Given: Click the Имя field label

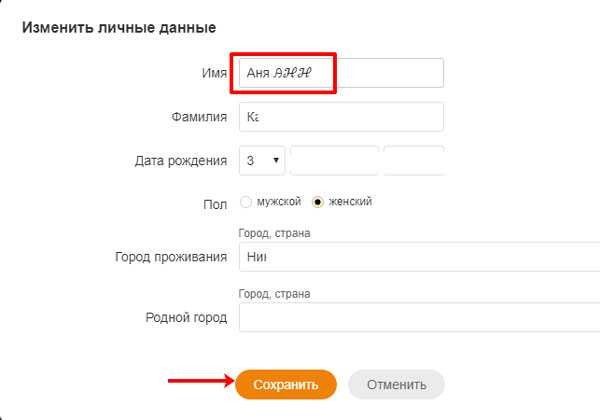Looking at the screenshot, I should 214,73.
